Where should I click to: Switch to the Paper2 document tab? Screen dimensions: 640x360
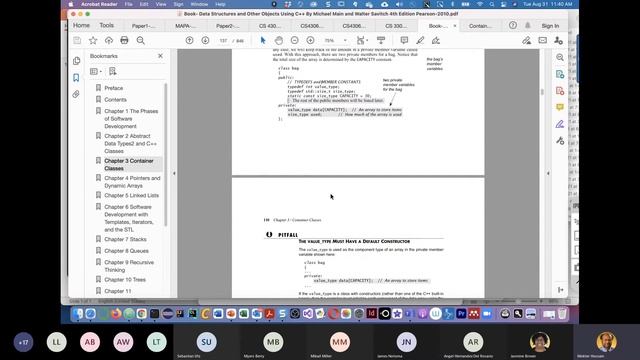tap(227, 26)
